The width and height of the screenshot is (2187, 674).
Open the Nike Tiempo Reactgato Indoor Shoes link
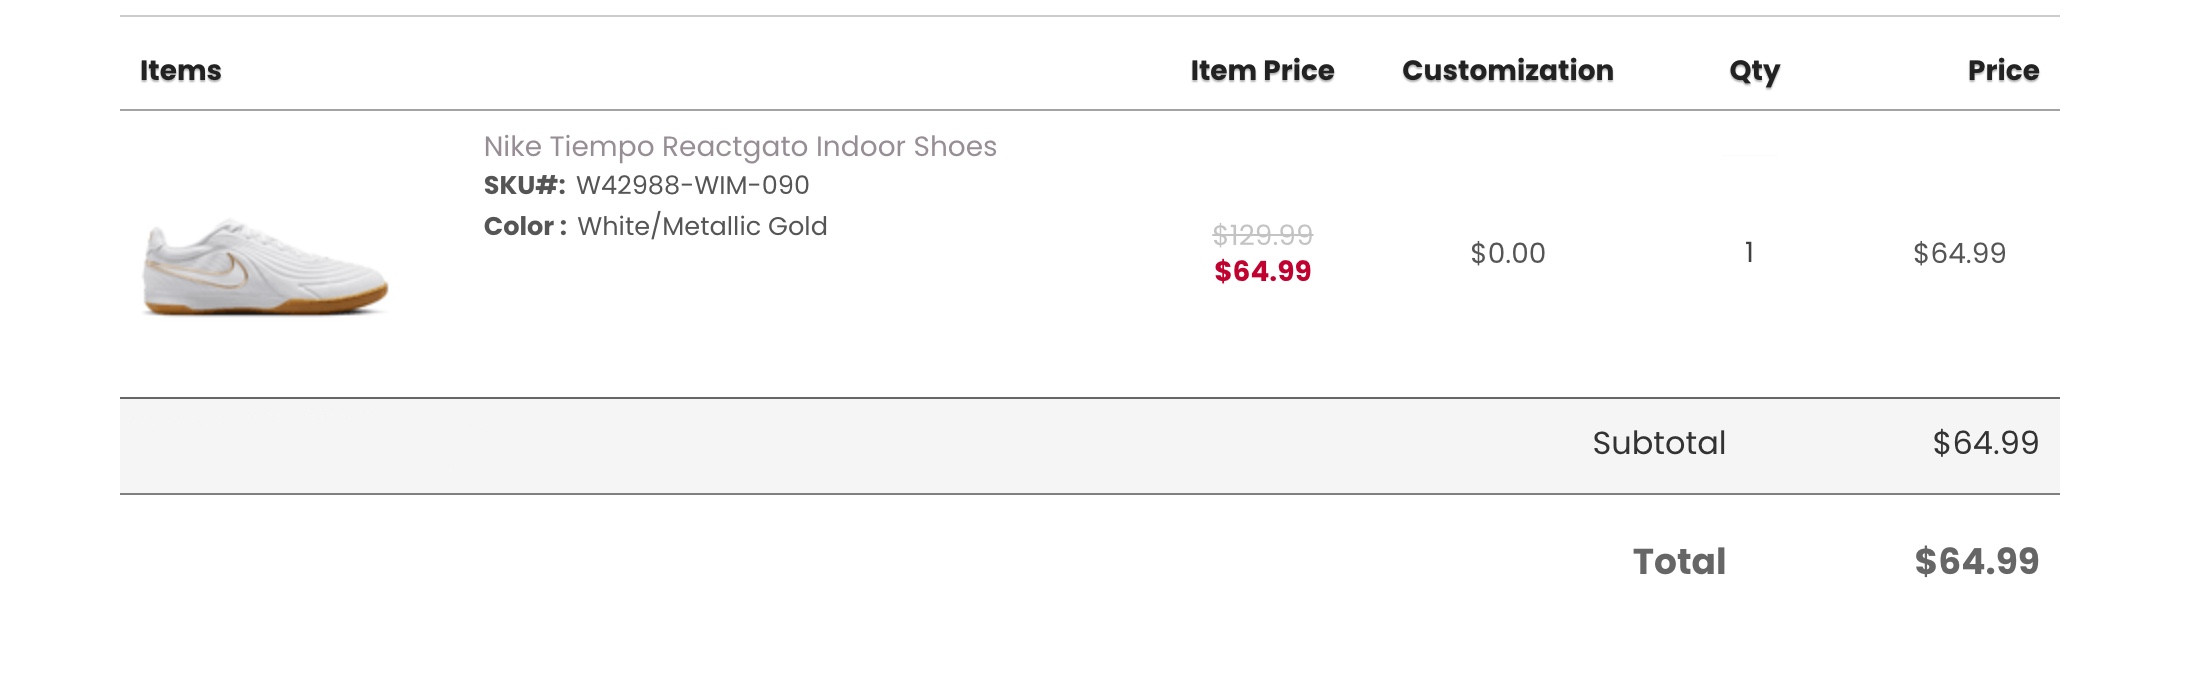tap(740, 147)
